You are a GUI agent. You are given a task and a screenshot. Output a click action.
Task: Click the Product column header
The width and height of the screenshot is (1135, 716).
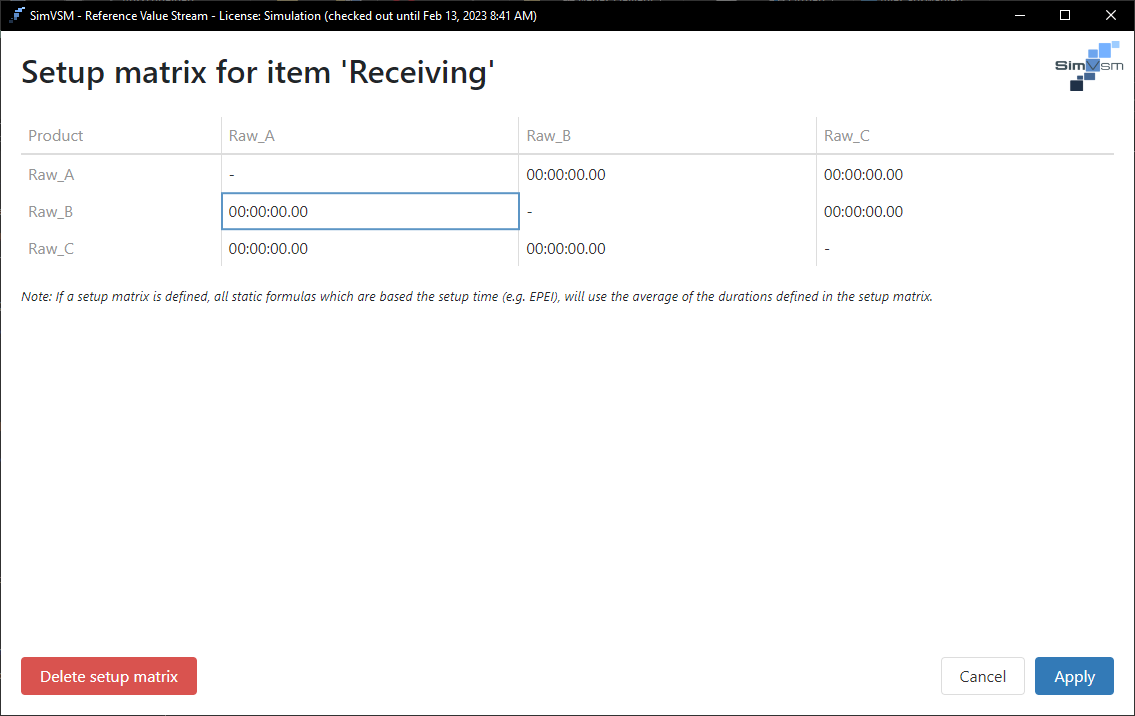pos(56,136)
